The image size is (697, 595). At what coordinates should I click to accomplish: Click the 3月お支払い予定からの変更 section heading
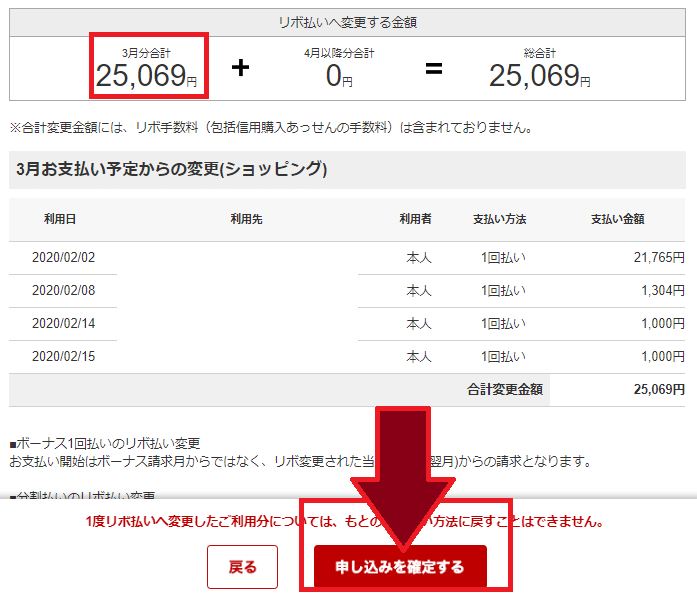[x=172, y=169]
